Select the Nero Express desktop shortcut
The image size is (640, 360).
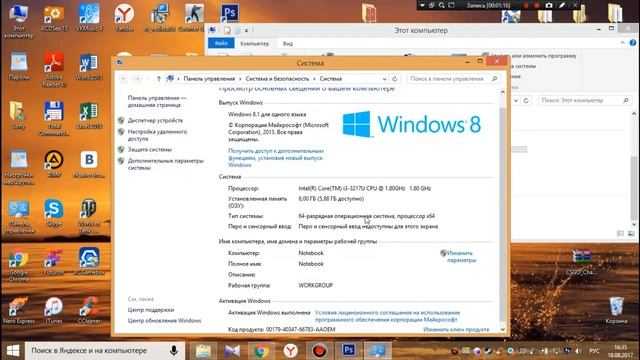point(18,310)
